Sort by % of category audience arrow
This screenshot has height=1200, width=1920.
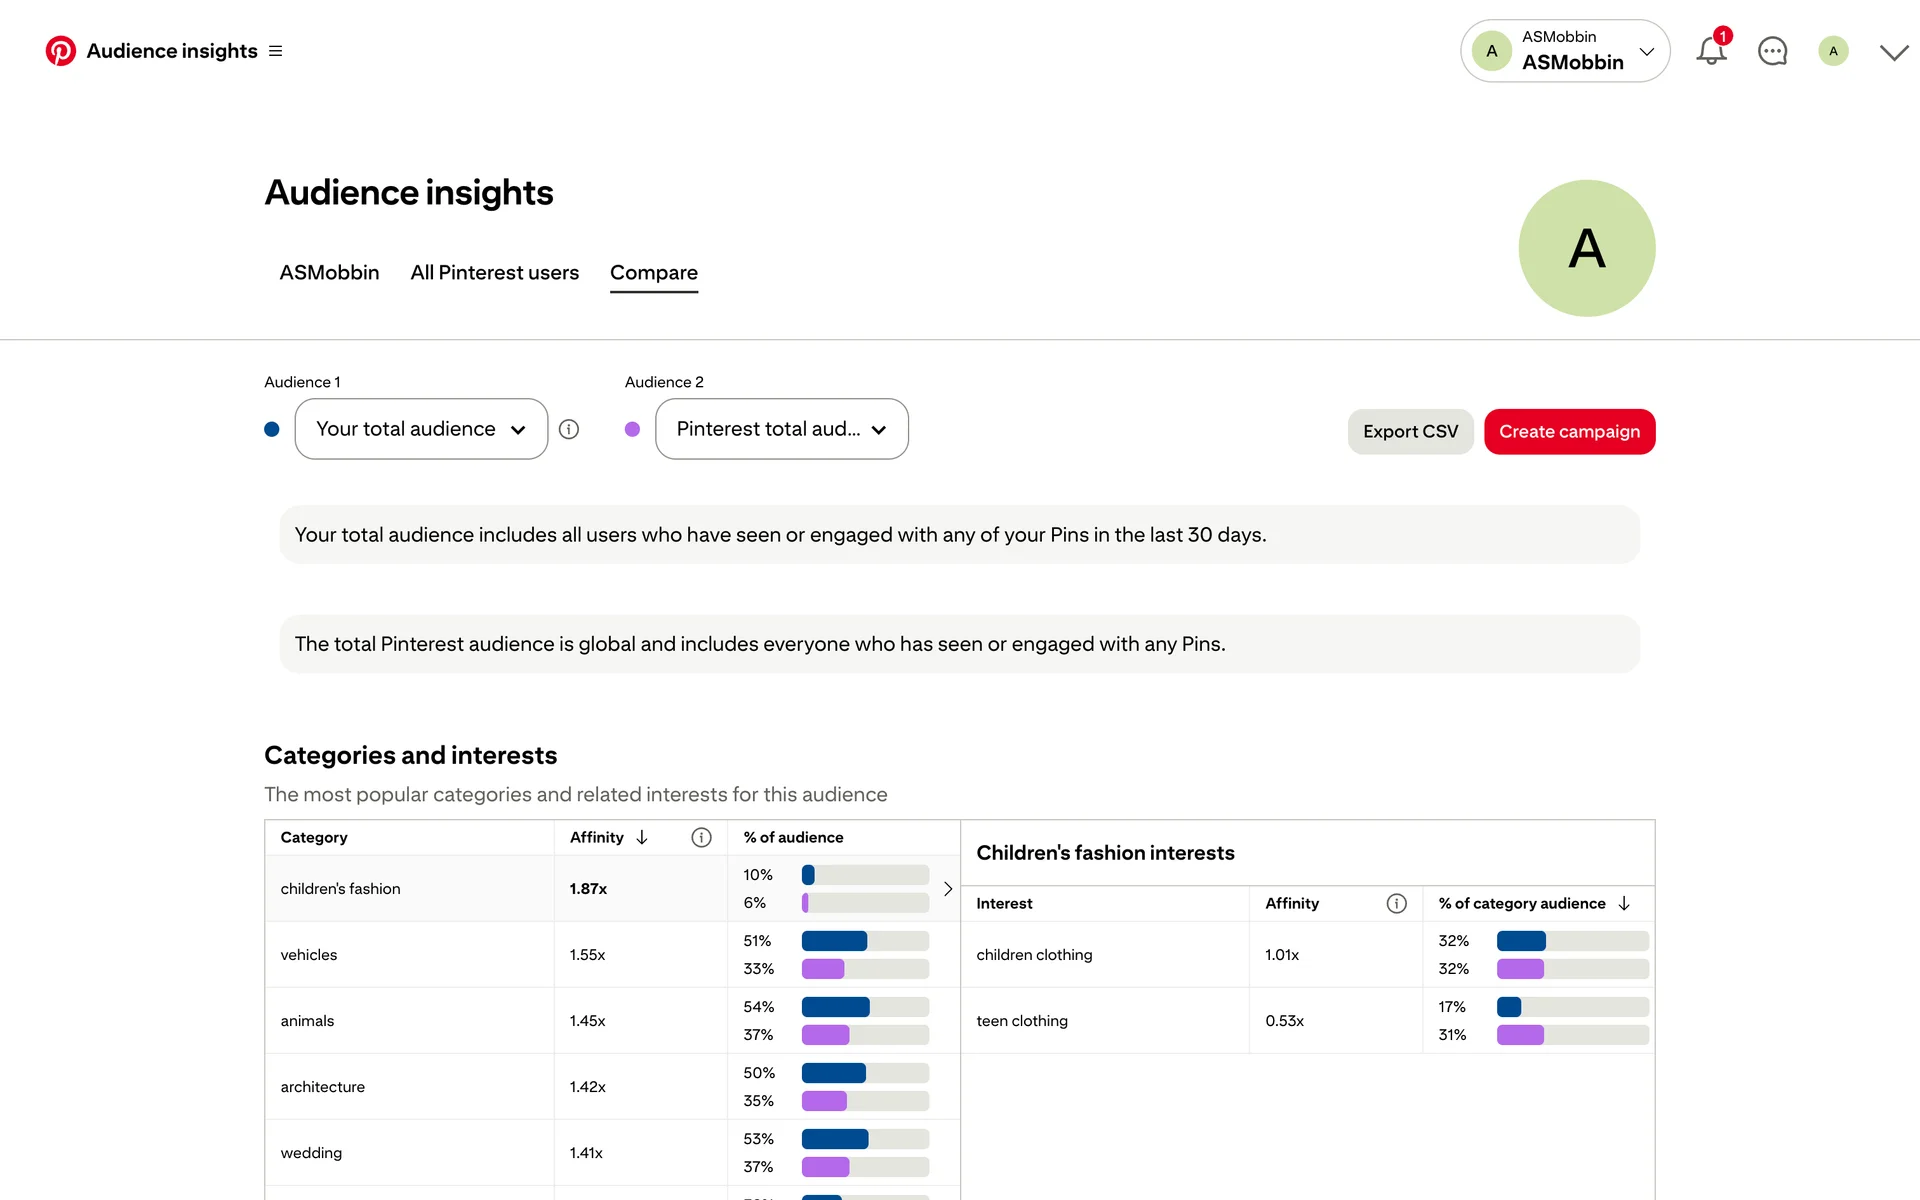point(1624,904)
